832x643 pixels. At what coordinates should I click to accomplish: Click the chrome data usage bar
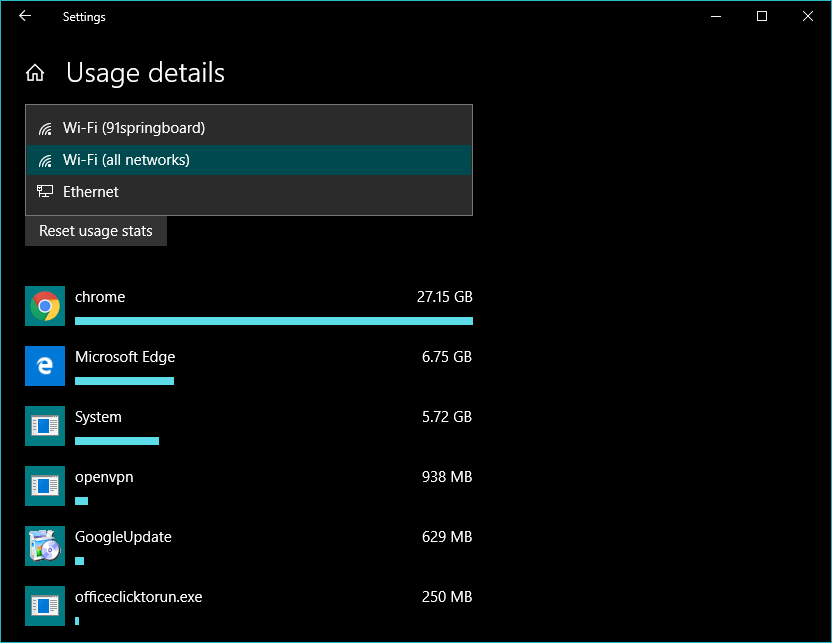coord(273,321)
